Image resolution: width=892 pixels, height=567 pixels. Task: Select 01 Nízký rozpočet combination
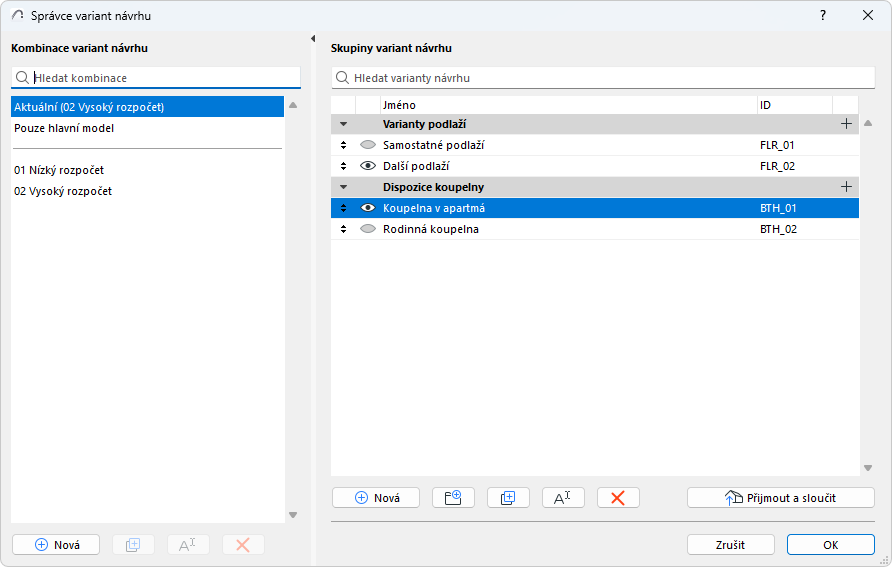tap(147, 170)
